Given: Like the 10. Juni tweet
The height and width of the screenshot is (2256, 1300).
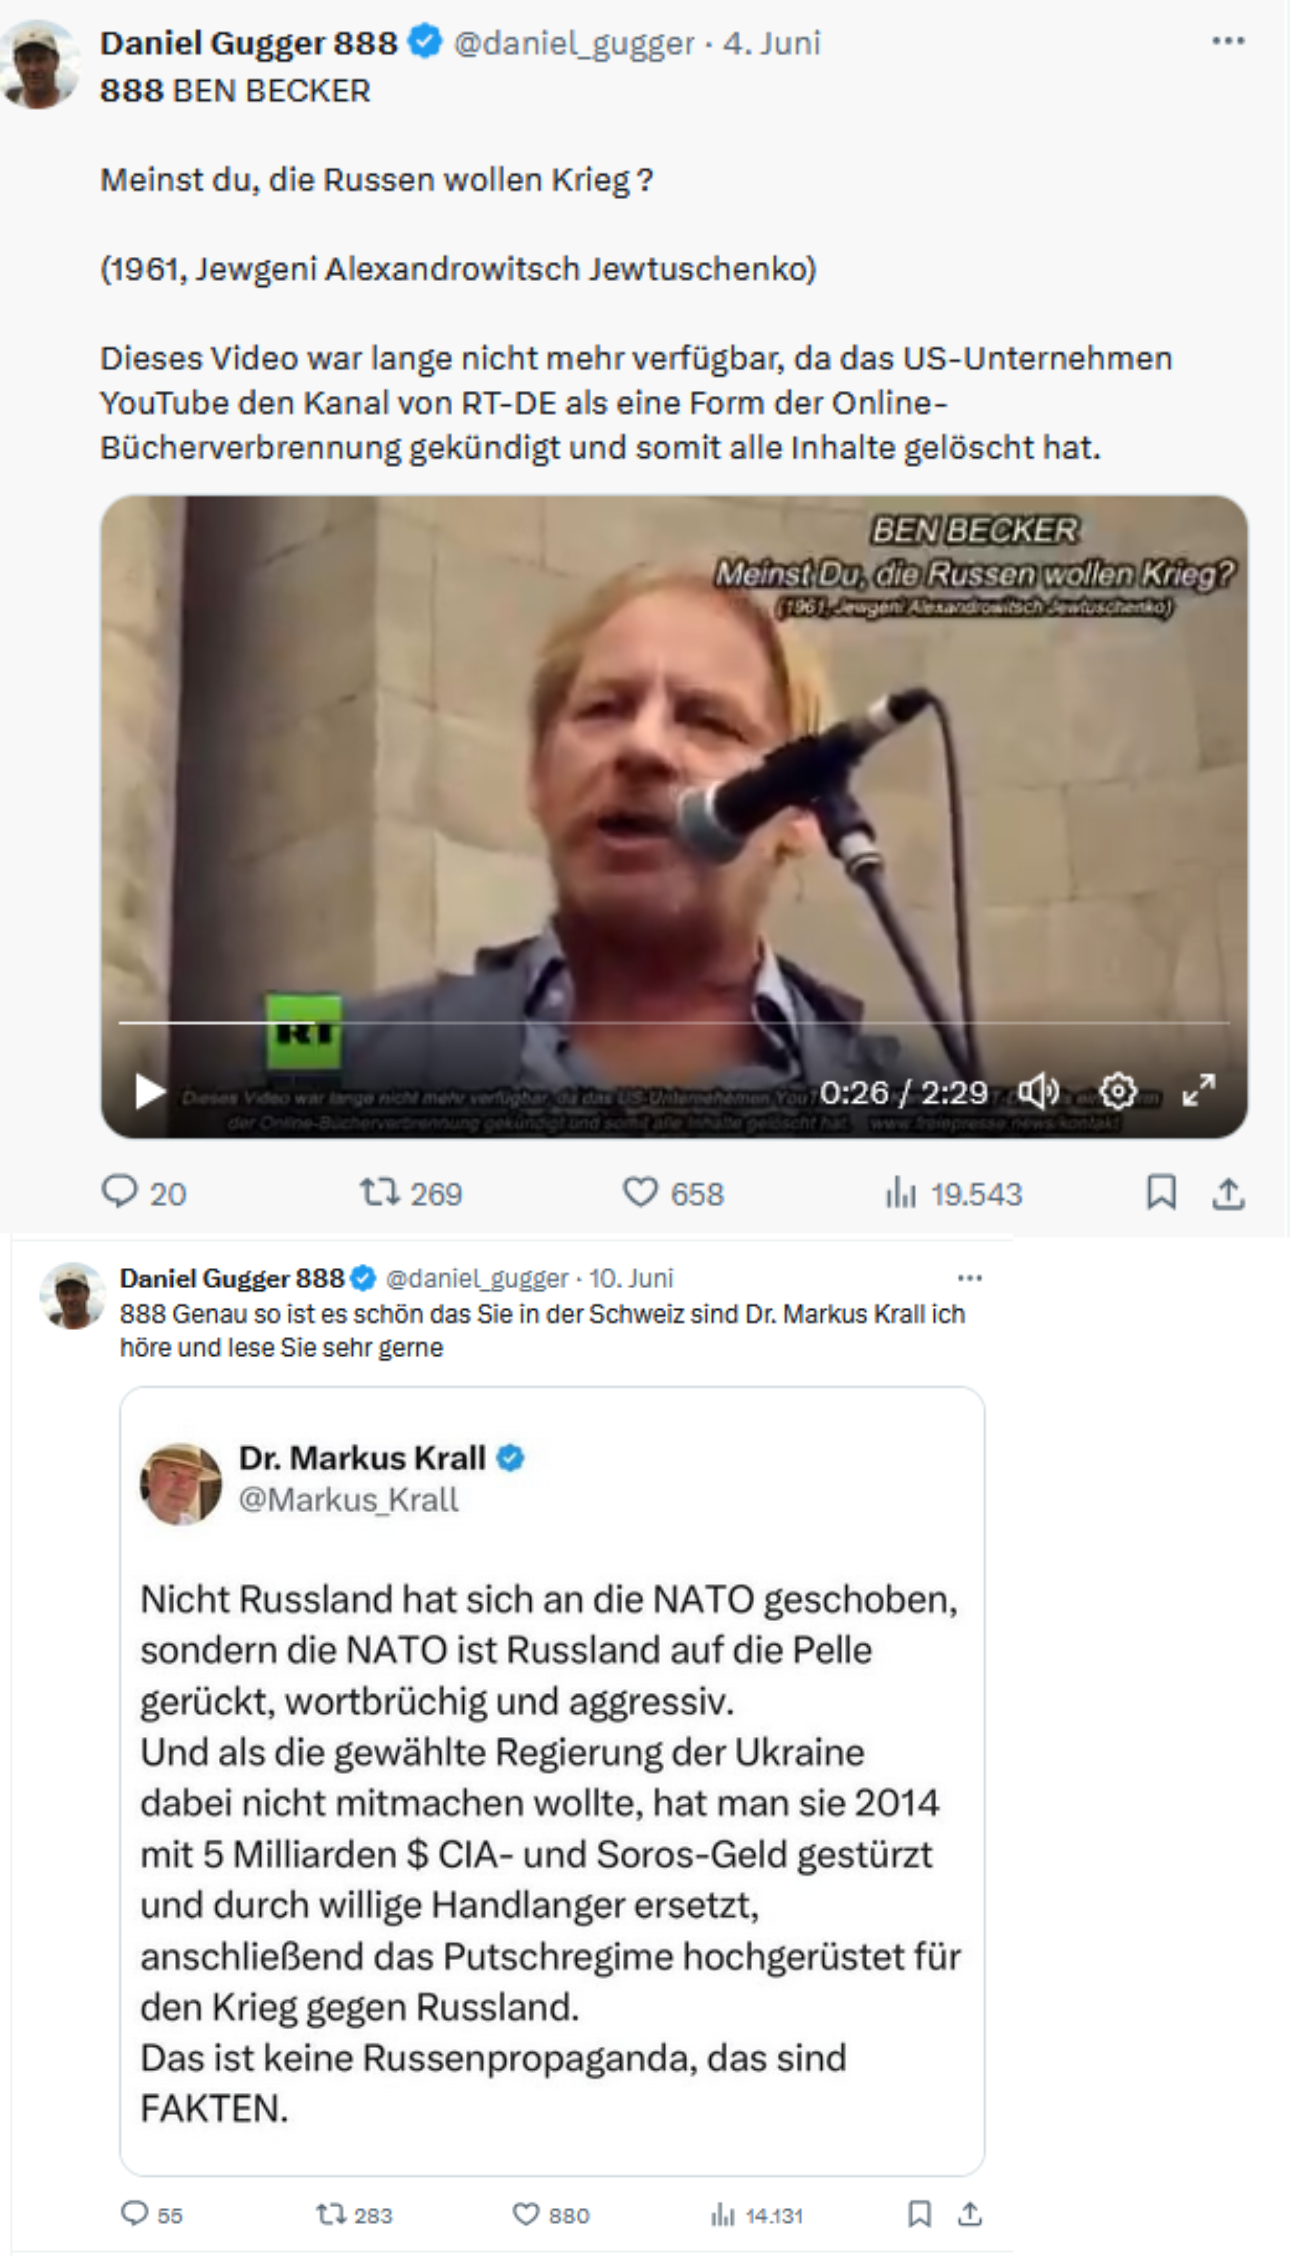Looking at the screenshot, I should pos(526,2214).
